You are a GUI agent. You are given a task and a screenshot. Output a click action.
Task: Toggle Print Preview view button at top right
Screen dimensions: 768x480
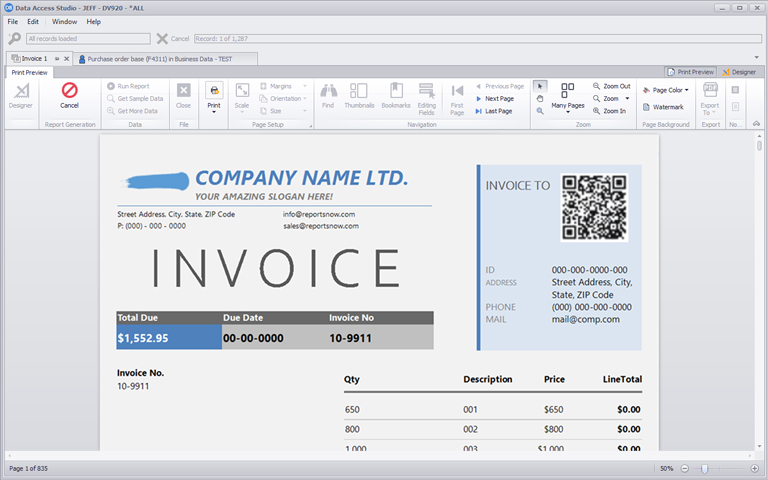click(690, 72)
